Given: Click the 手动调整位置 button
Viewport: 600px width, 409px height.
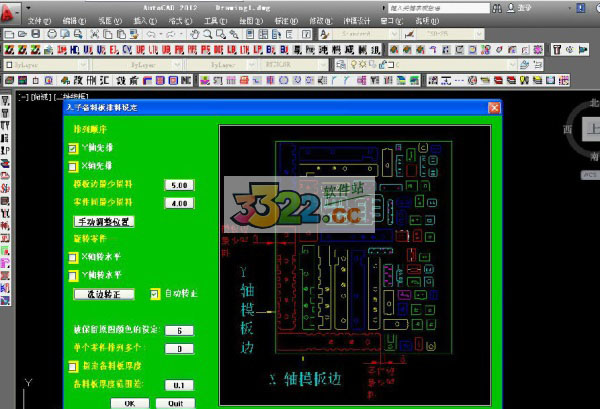Looking at the screenshot, I should tap(104, 222).
